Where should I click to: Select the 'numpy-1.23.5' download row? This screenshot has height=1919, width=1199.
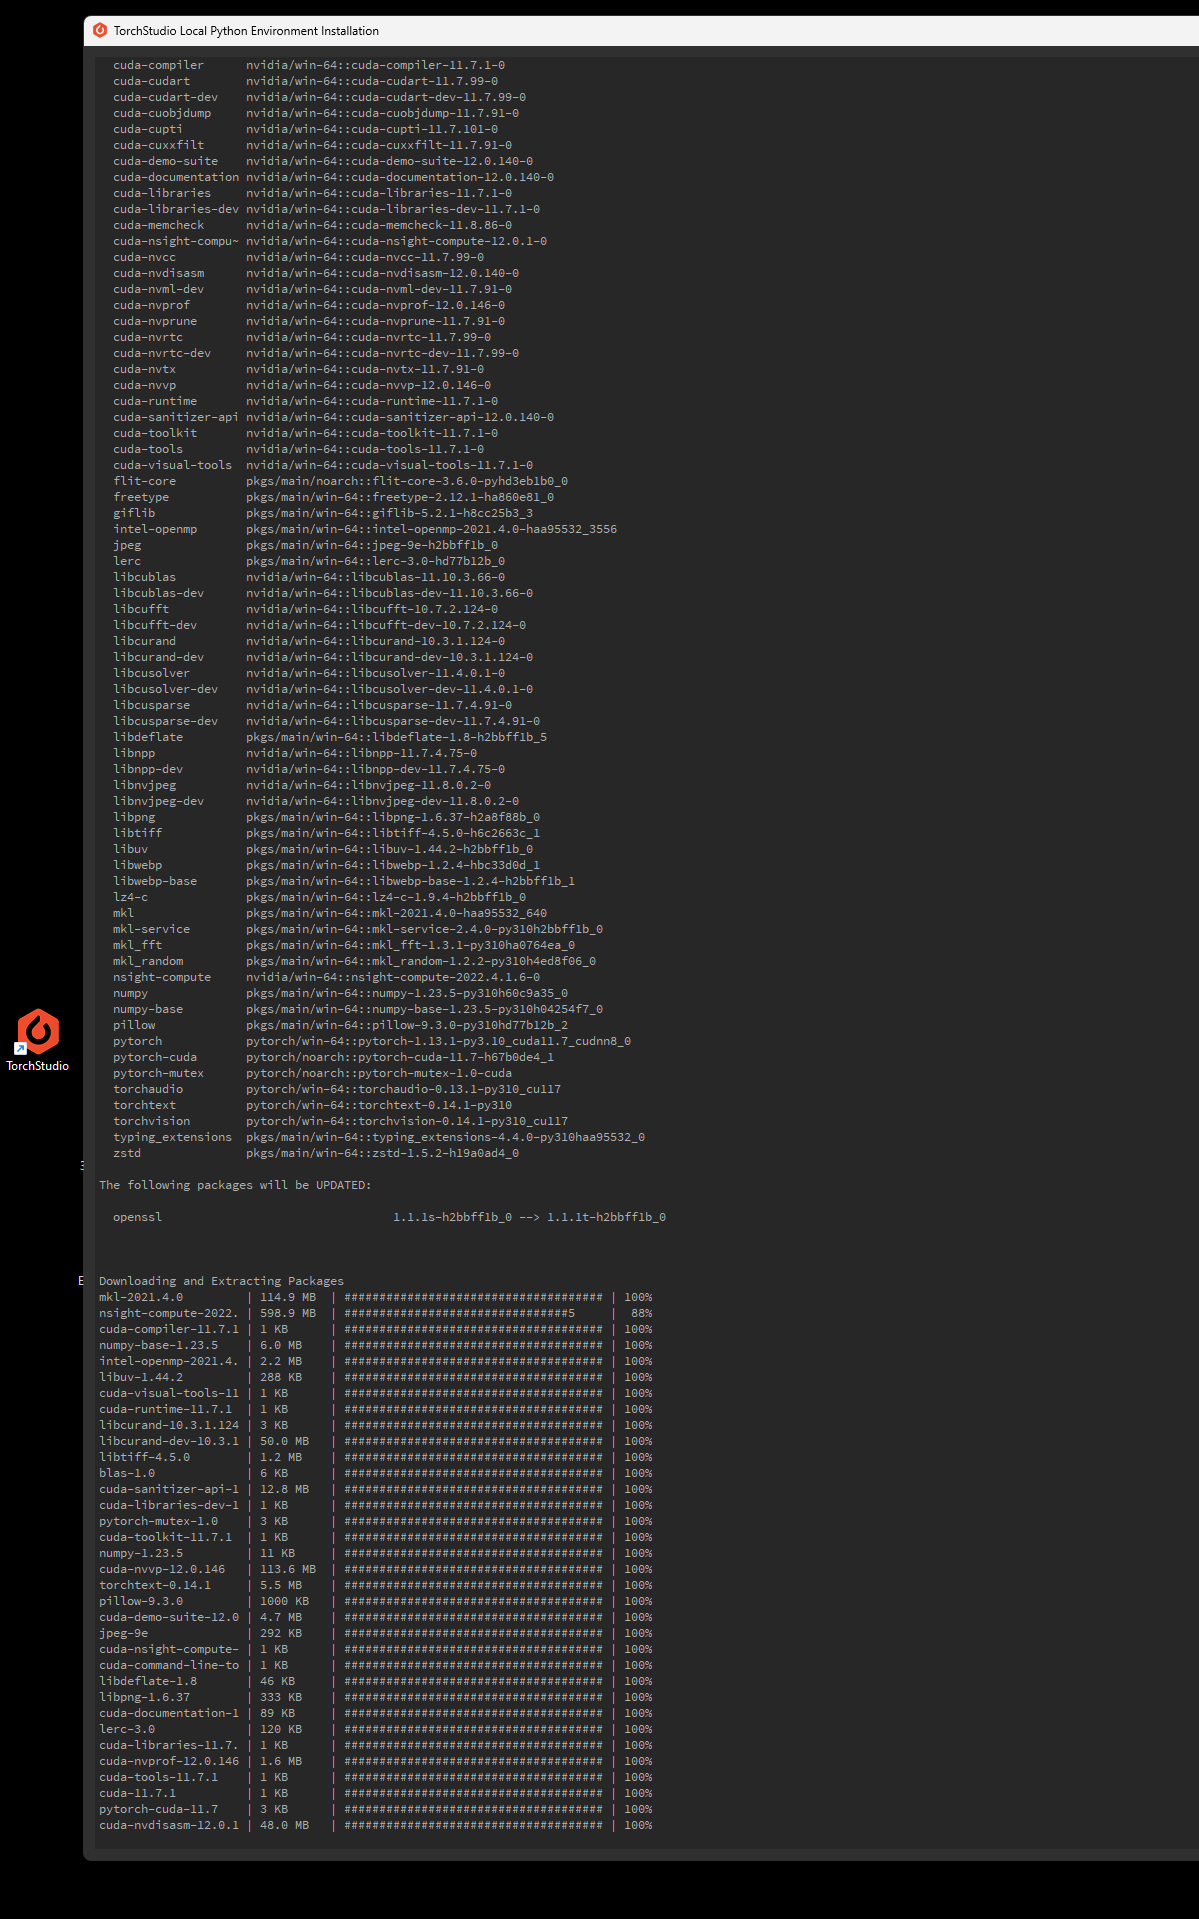(375, 1553)
